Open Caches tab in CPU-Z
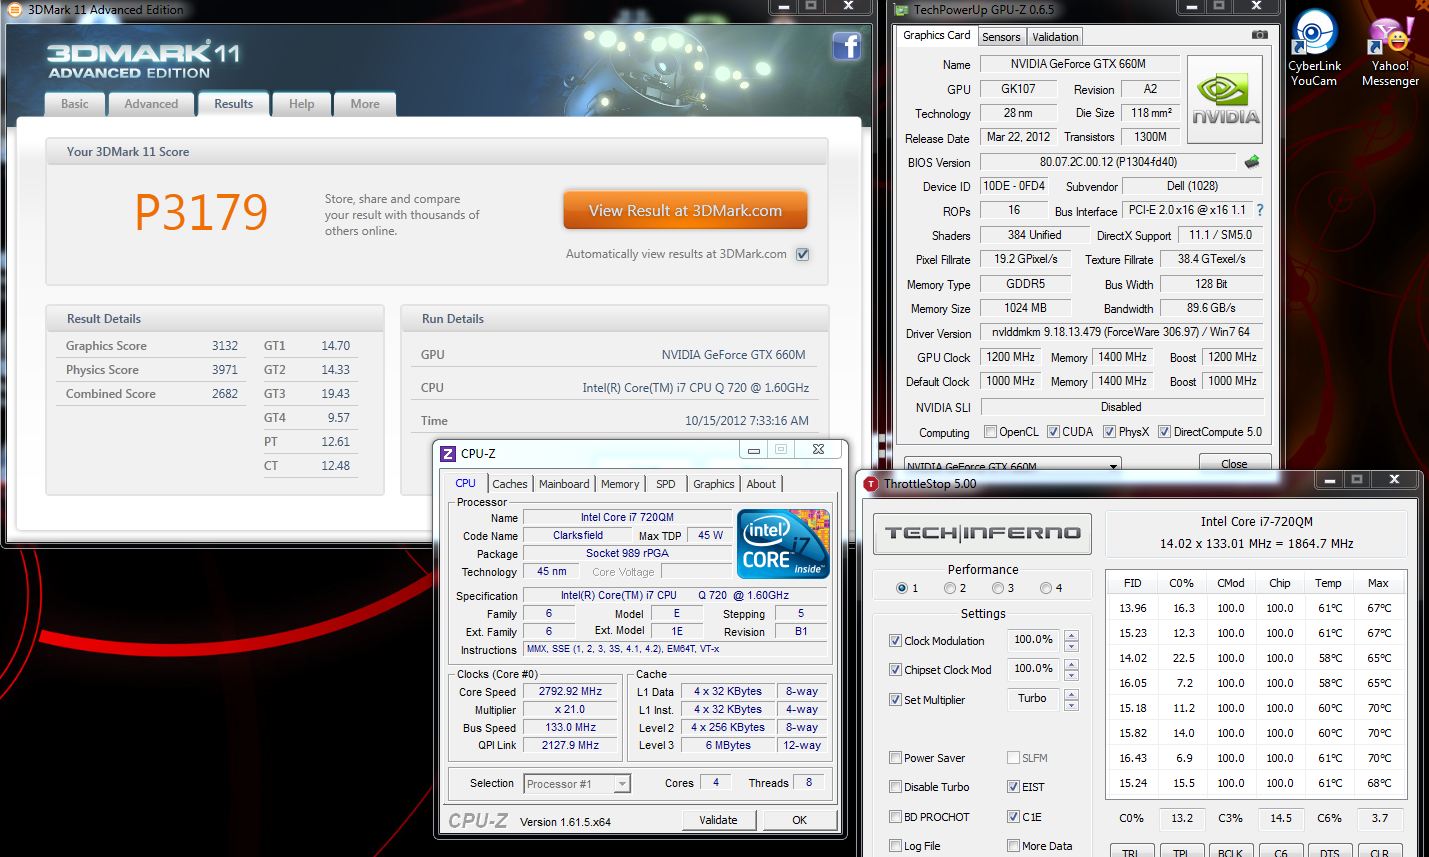 pos(510,484)
